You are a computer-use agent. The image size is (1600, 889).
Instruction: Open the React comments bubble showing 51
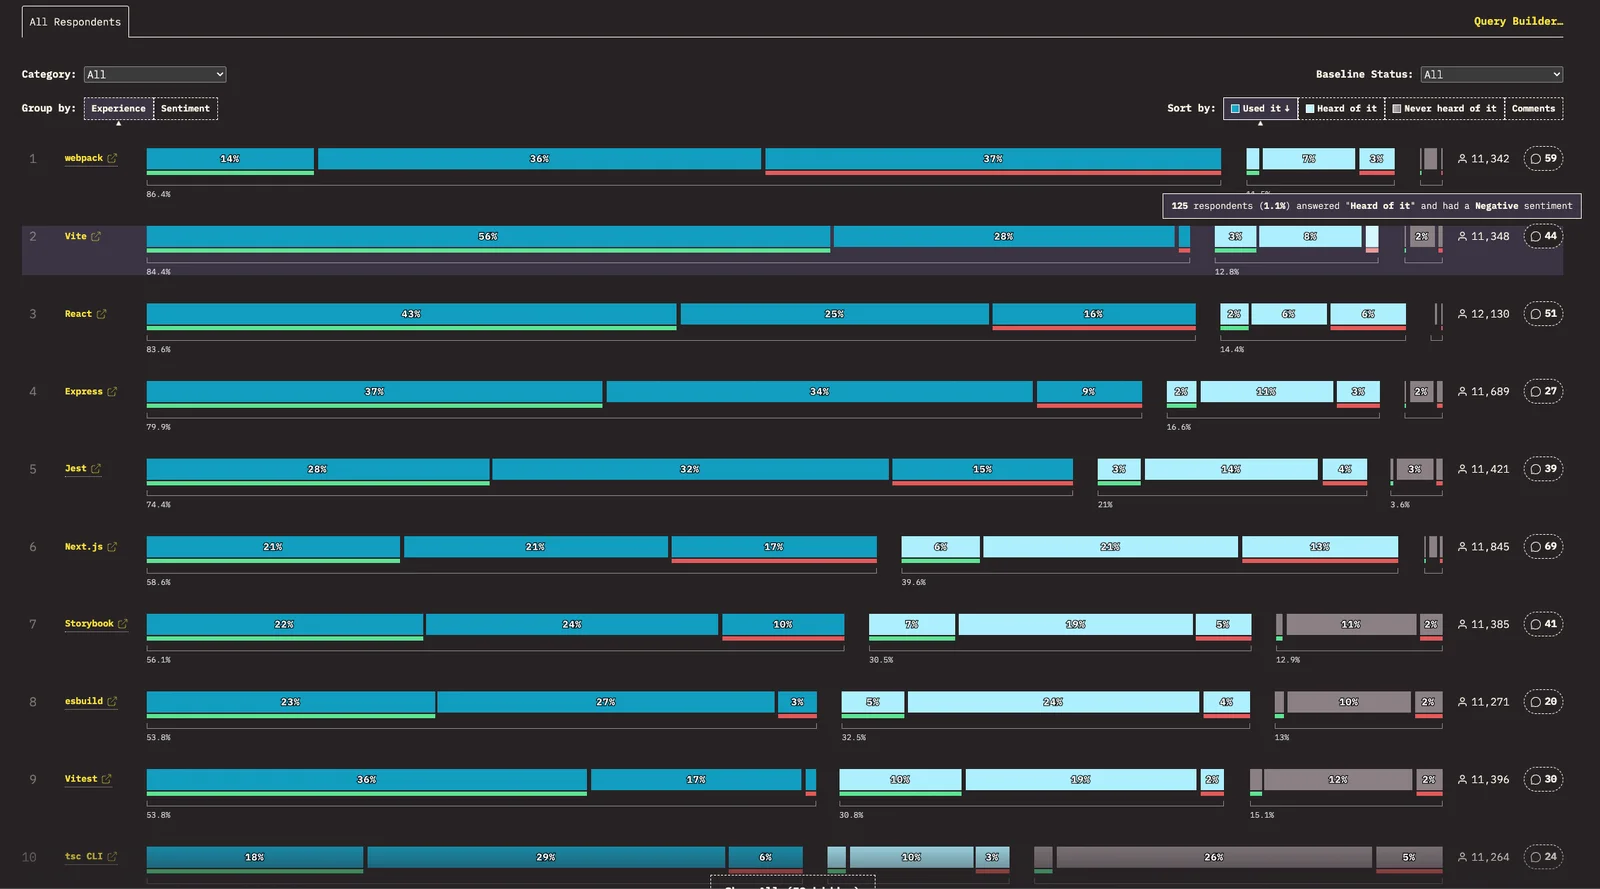pos(1543,314)
